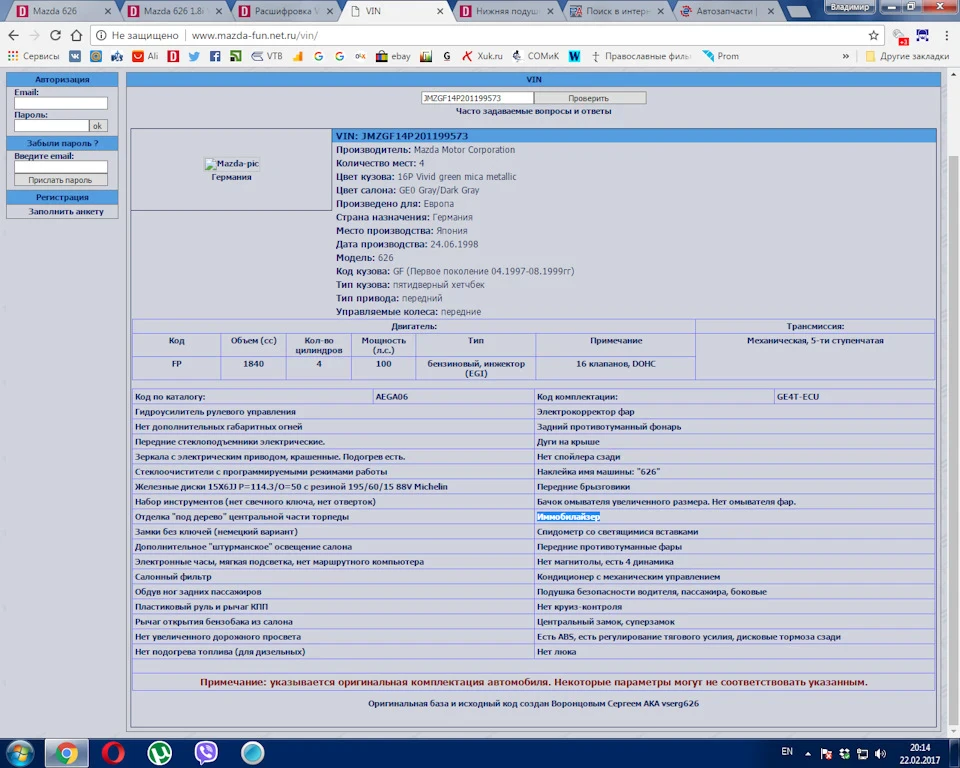This screenshot has width=960, height=768.
Task: Open uTorrent from the taskbar
Action: point(159,753)
